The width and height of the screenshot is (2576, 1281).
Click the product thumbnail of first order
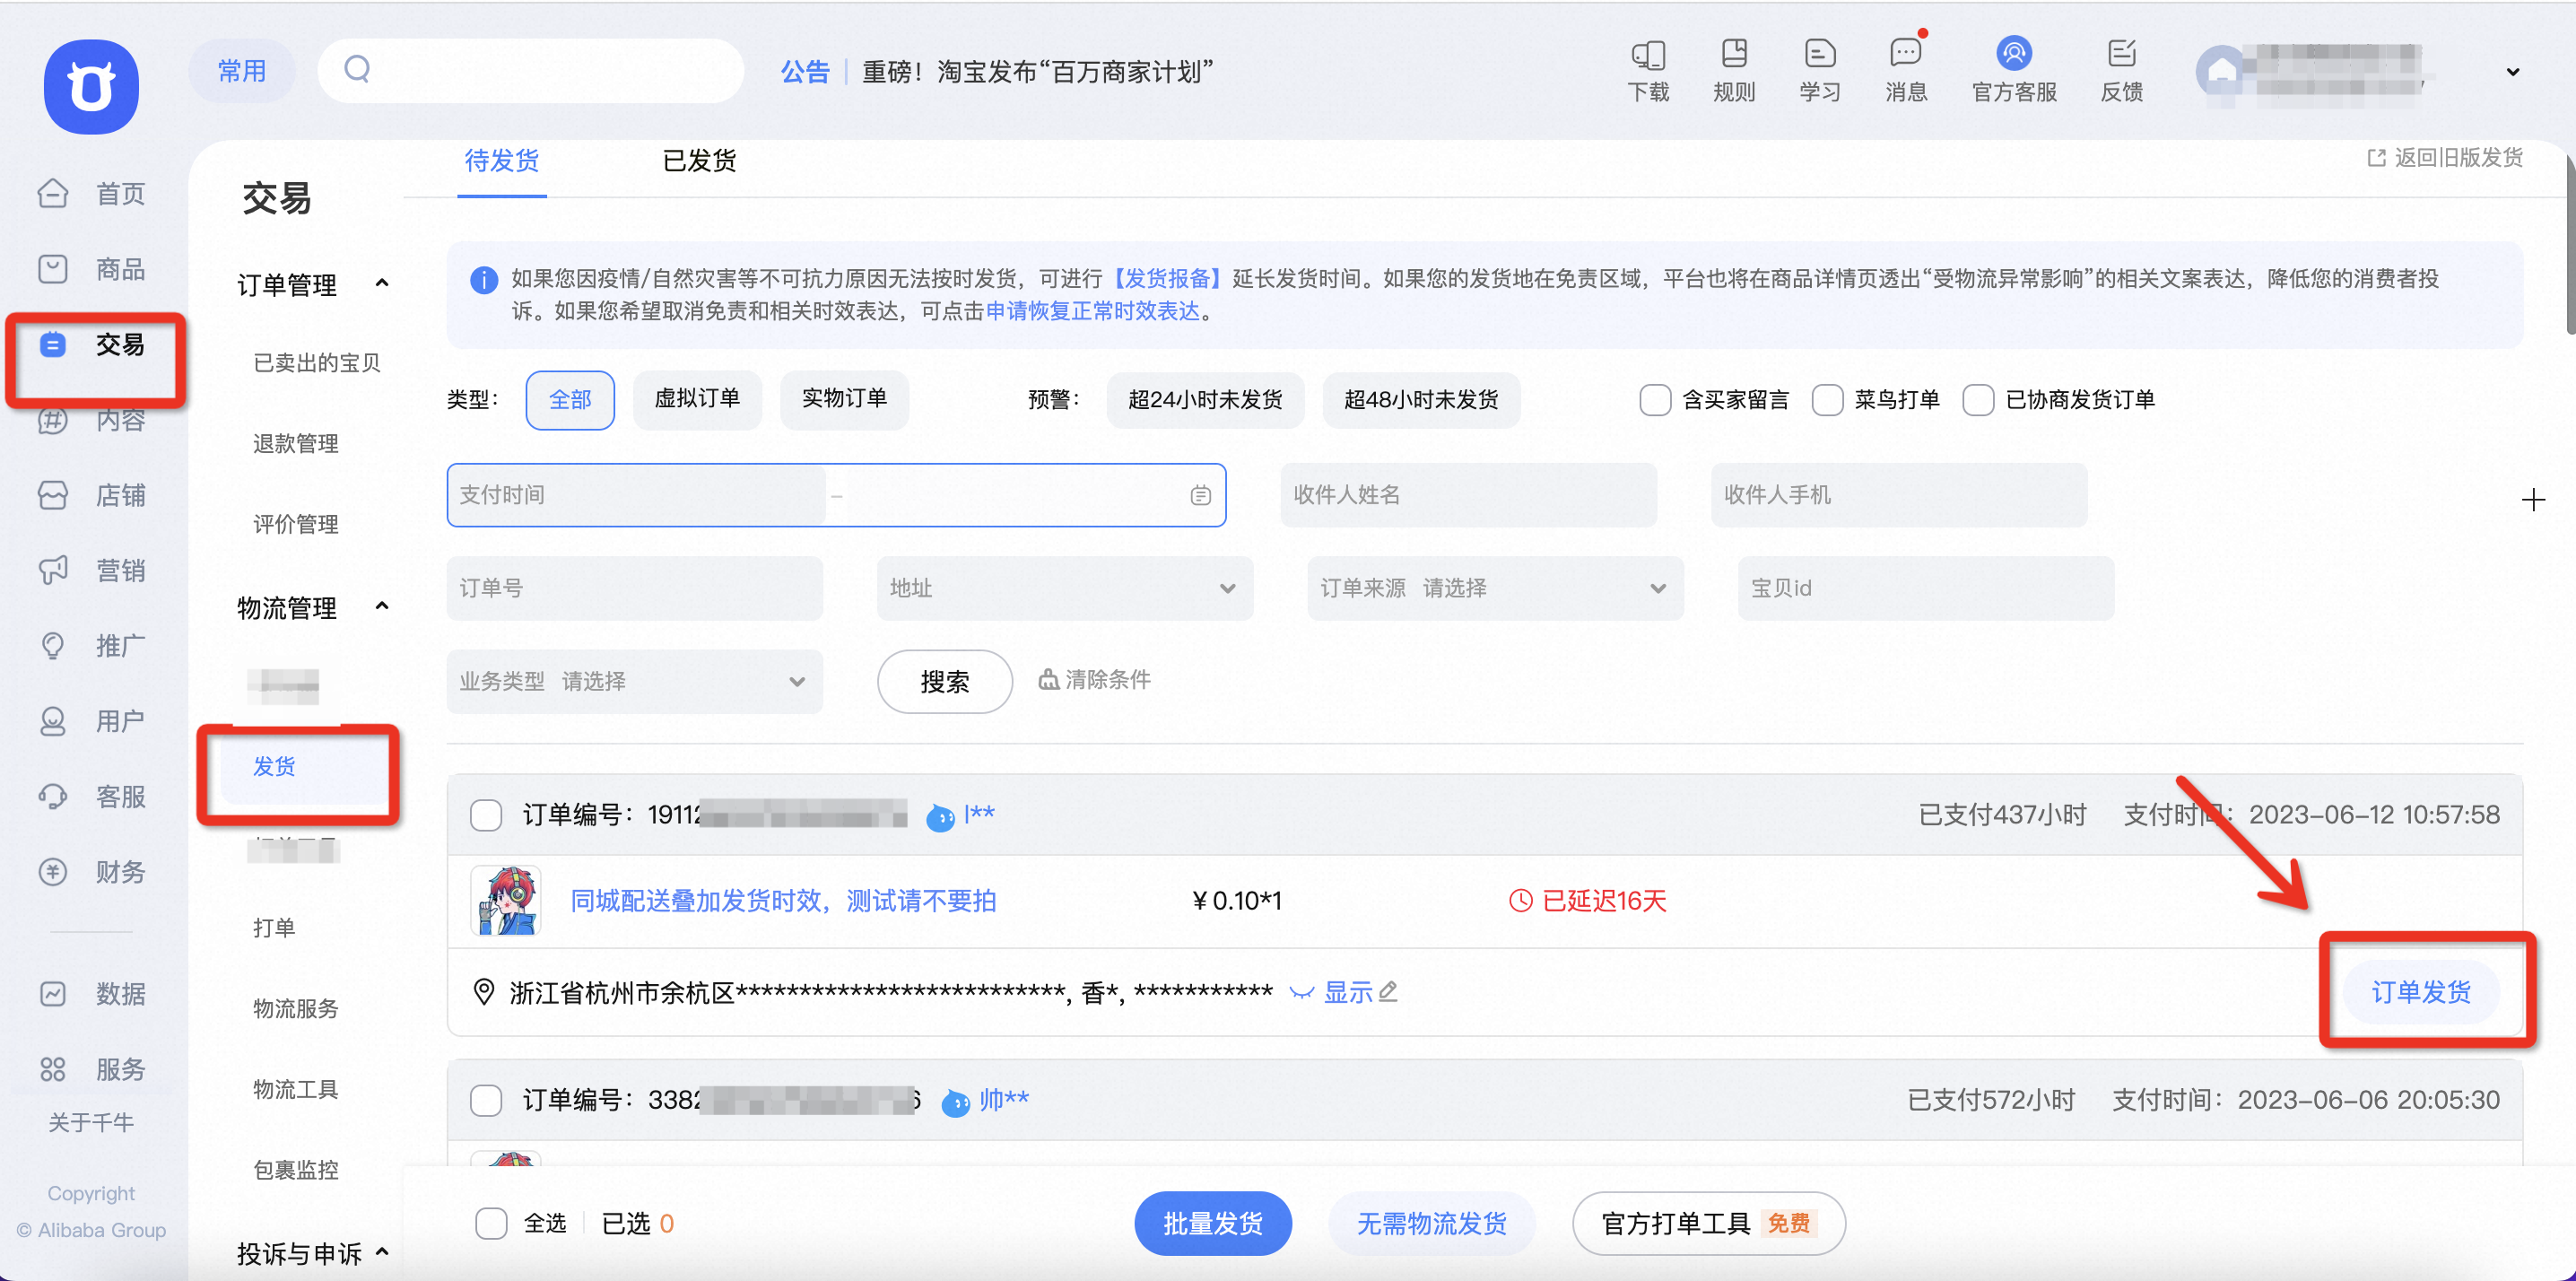pos(506,900)
